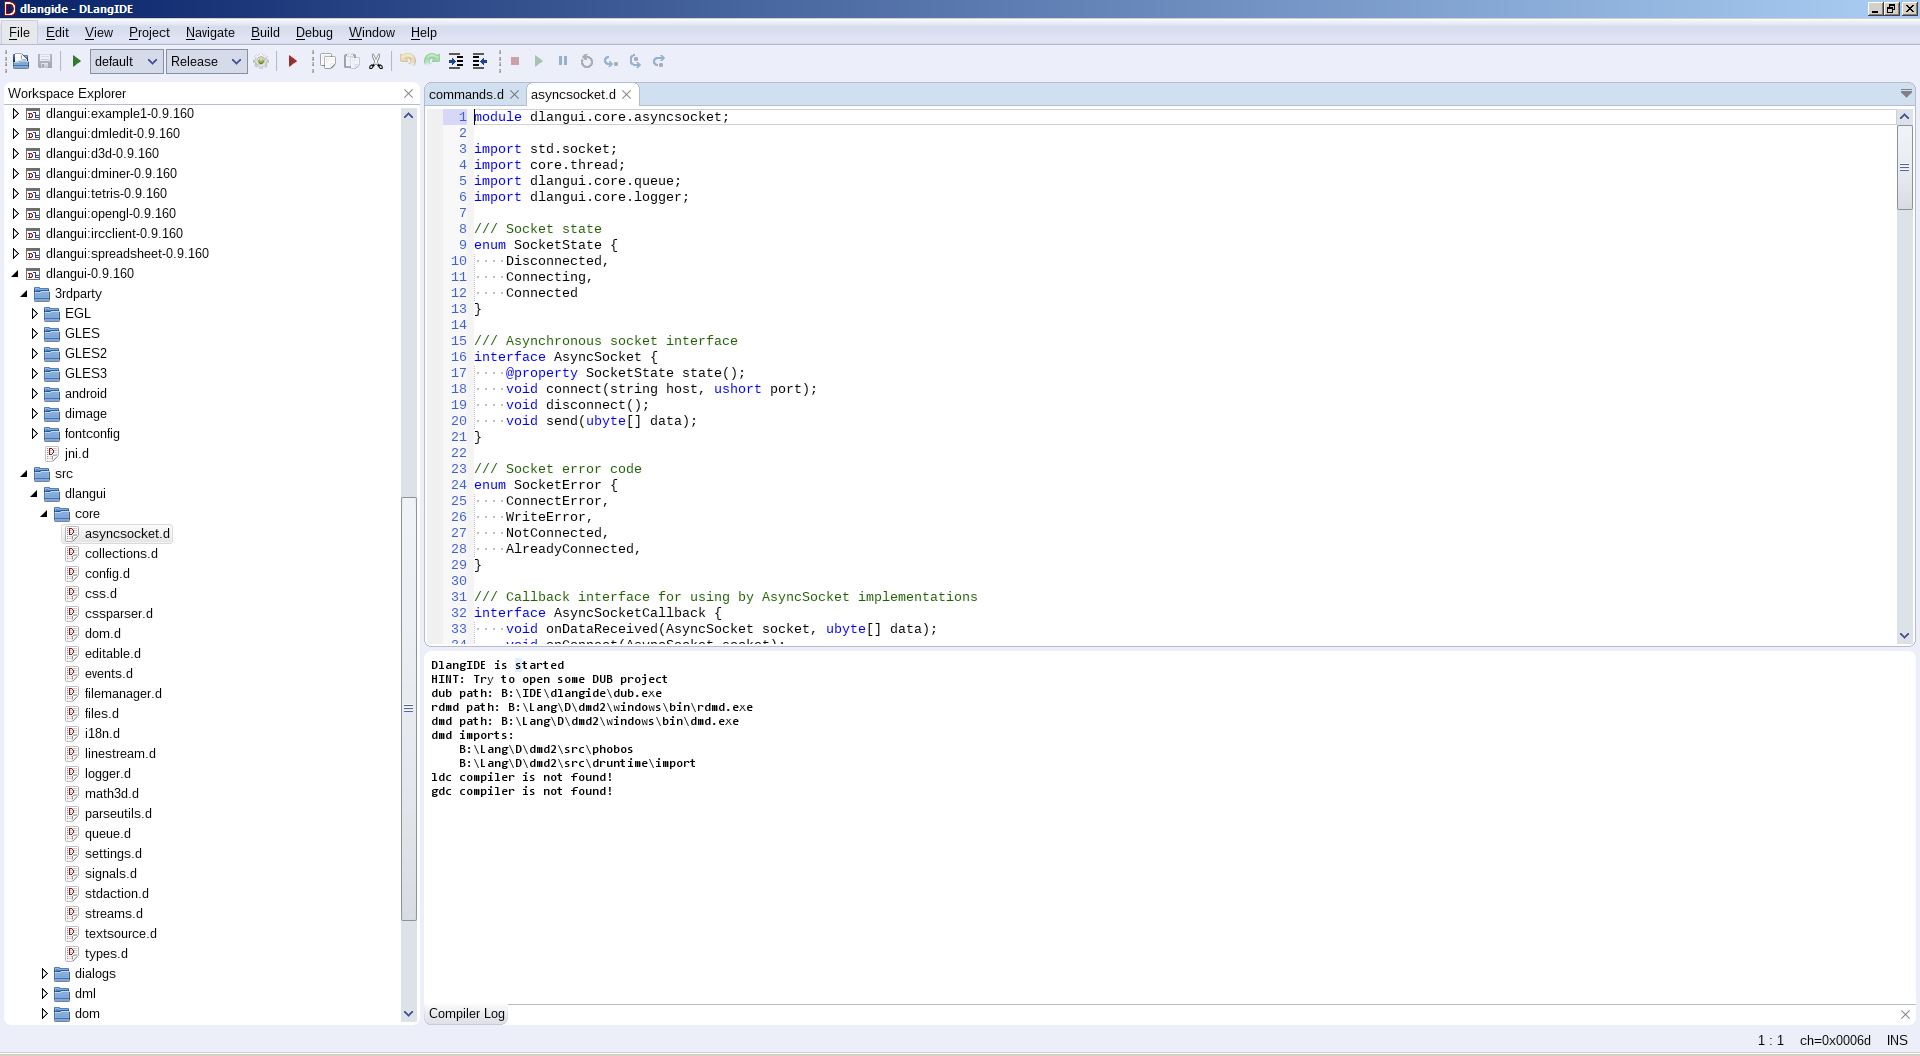Image resolution: width=1920 pixels, height=1056 pixels.
Task: Open the File menu
Action: pyautogui.click(x=19, y=32)
